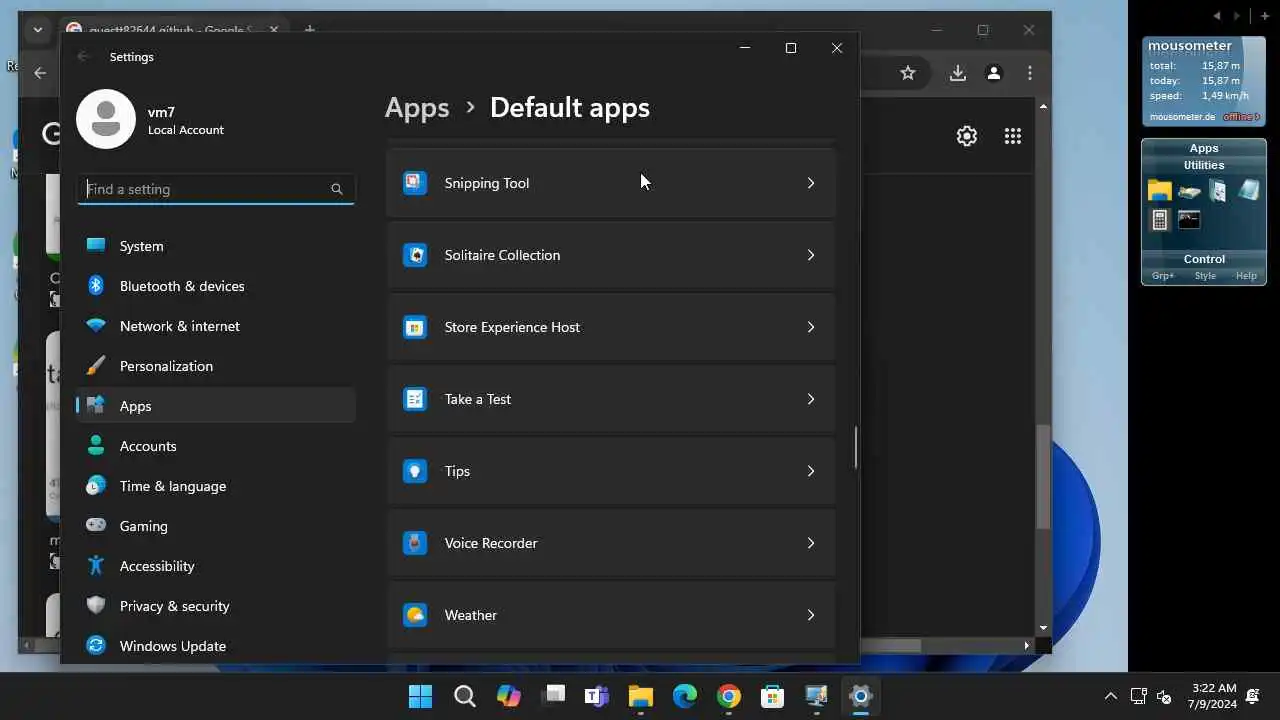Viewport: 1280px width, 720px height.
Task: Open Microsoft Store from taskbar
Action: pos(773,696)
